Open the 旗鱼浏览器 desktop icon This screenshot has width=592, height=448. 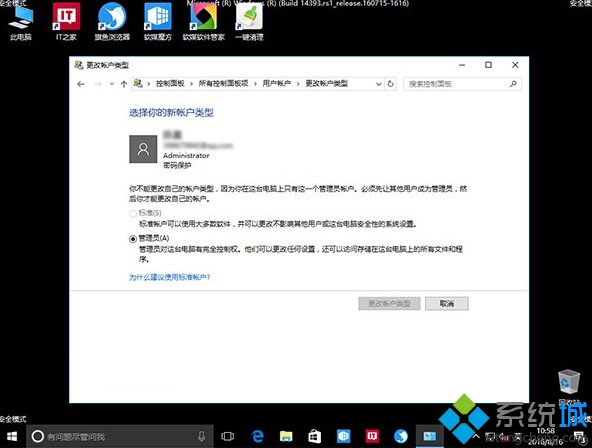point(112,21)
